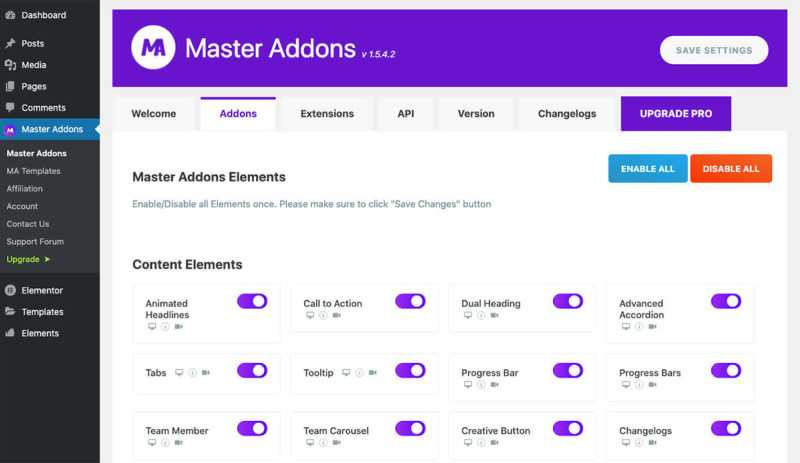Open the Progress Bars video tutorial icon

(653, 385)
